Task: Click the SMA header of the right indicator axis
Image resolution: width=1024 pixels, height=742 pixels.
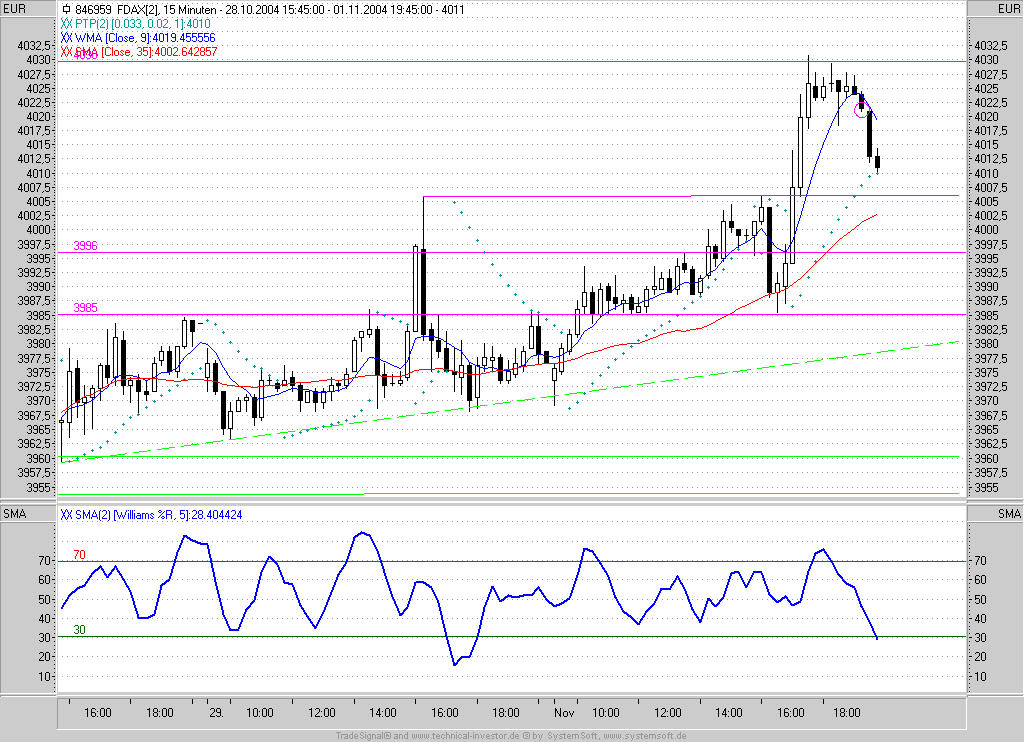Action: 1009,514
